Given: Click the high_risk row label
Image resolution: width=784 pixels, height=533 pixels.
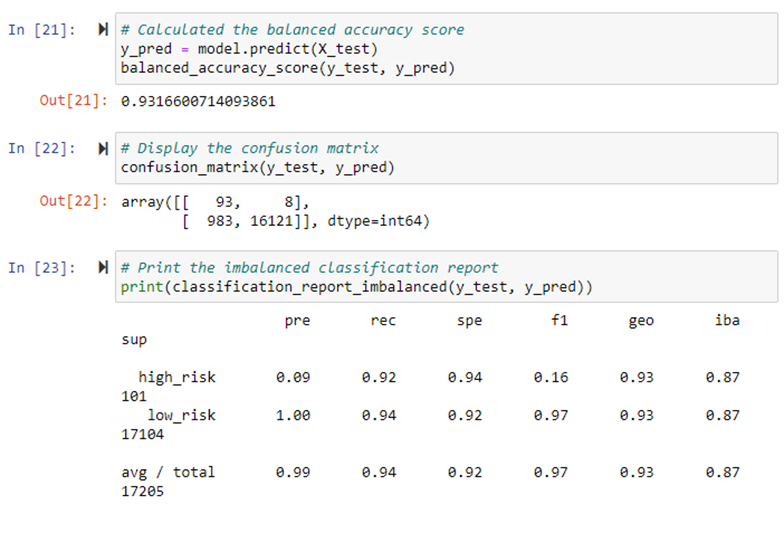Looking at the screenshot, I should coord(177,378).
